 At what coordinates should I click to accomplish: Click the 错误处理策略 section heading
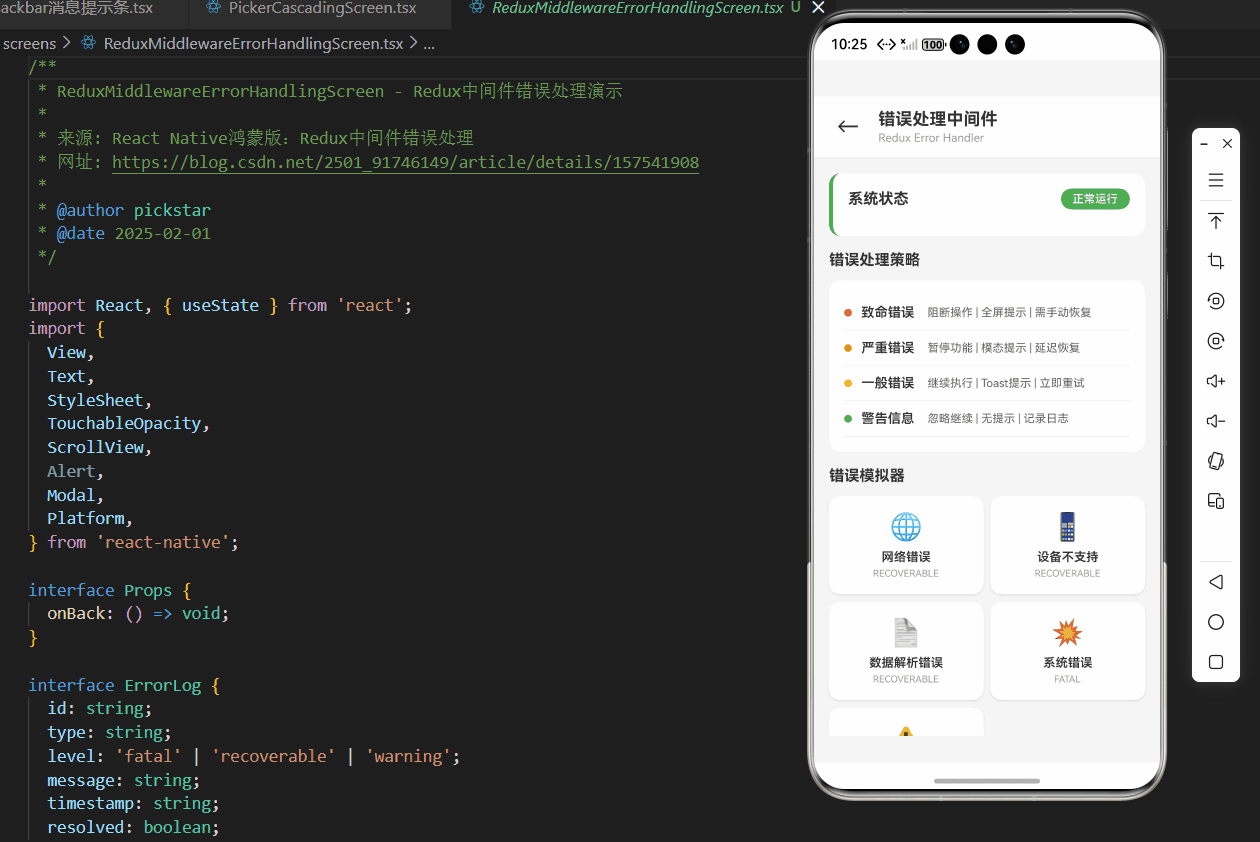(874, 260)
